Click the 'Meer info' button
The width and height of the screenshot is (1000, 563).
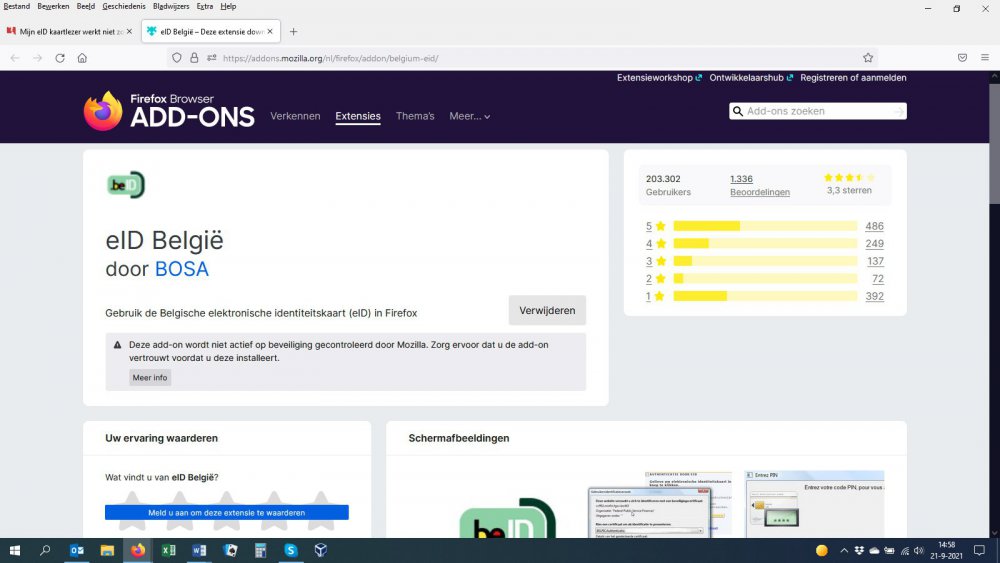coord(150,377)
